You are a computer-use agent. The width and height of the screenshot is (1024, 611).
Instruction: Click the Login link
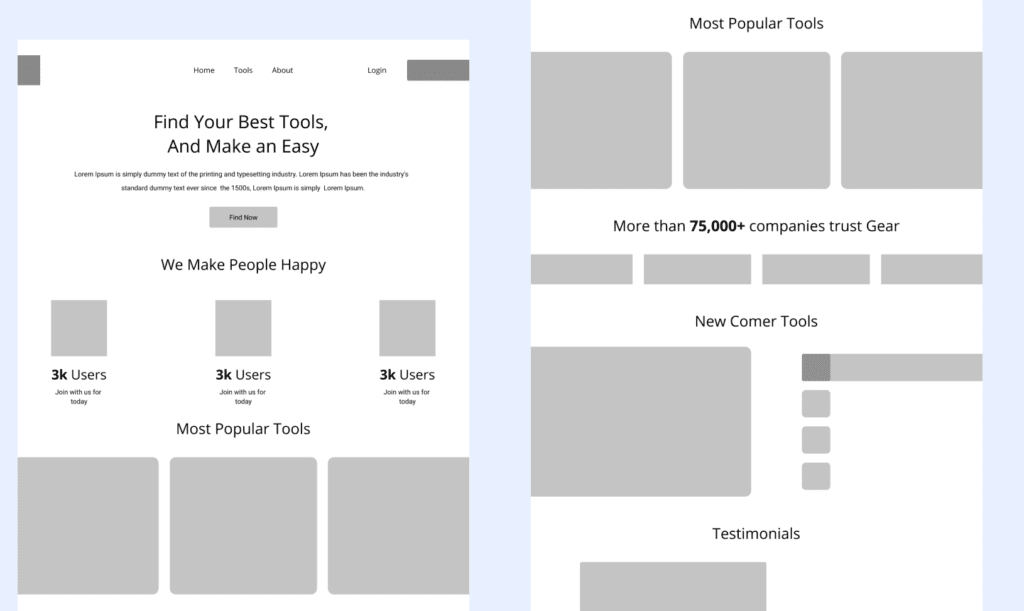(377, 70)
